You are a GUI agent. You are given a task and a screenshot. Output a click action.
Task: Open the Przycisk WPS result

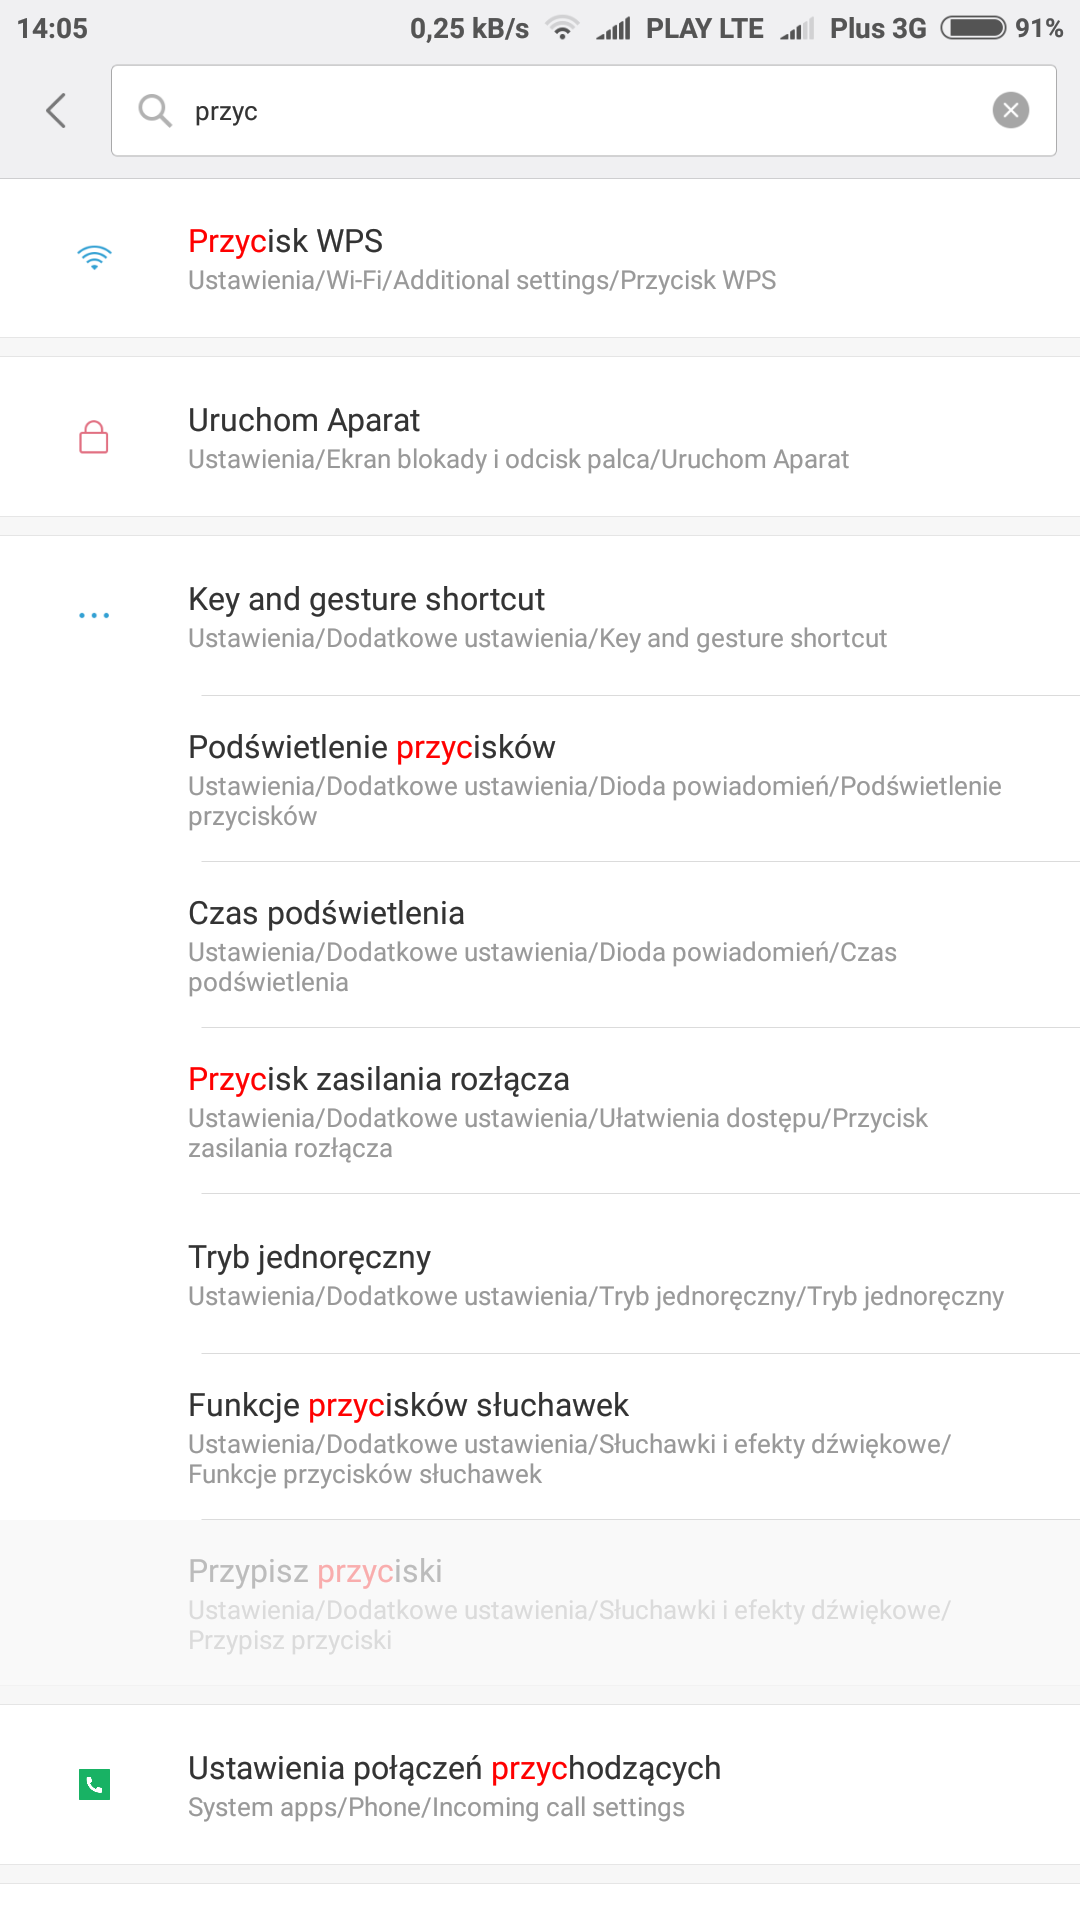click(x=540, y=258)
